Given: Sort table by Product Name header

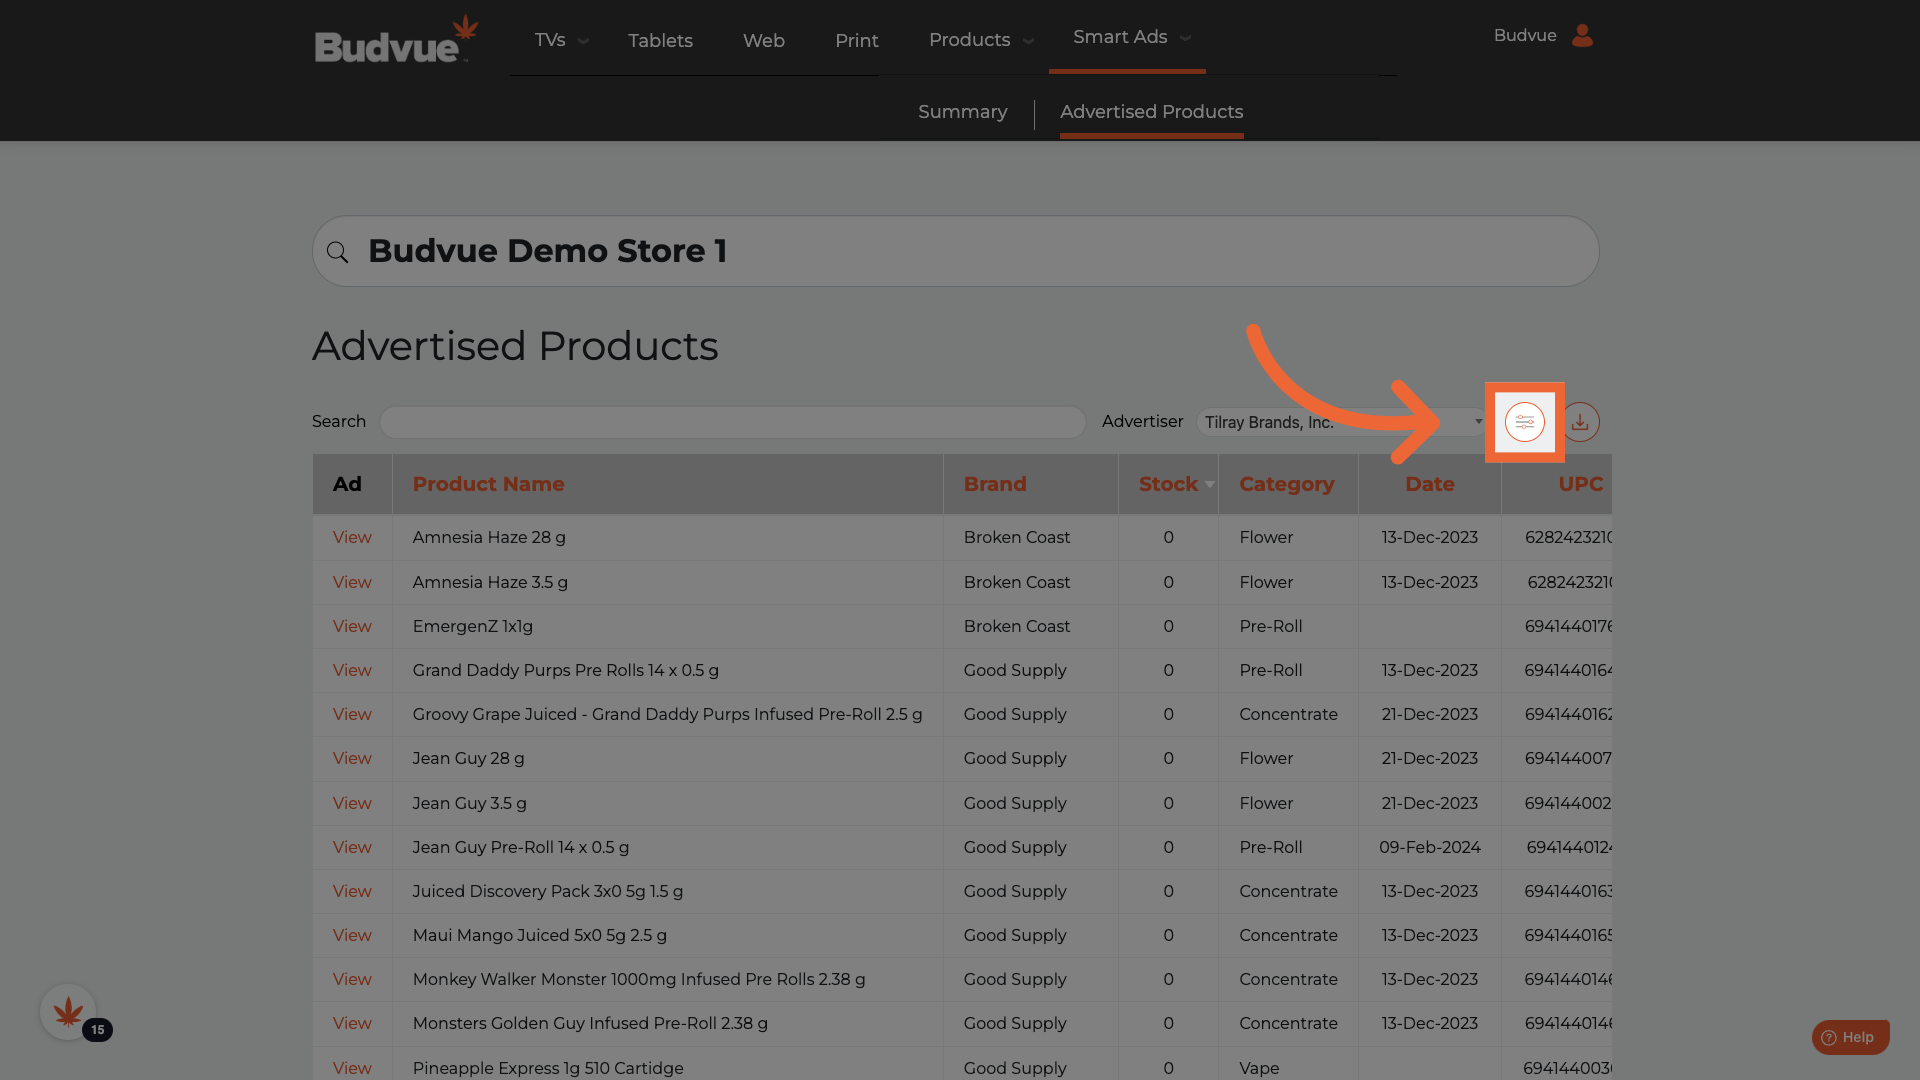Looking at the screenshot, I should [x=488, y=484].
